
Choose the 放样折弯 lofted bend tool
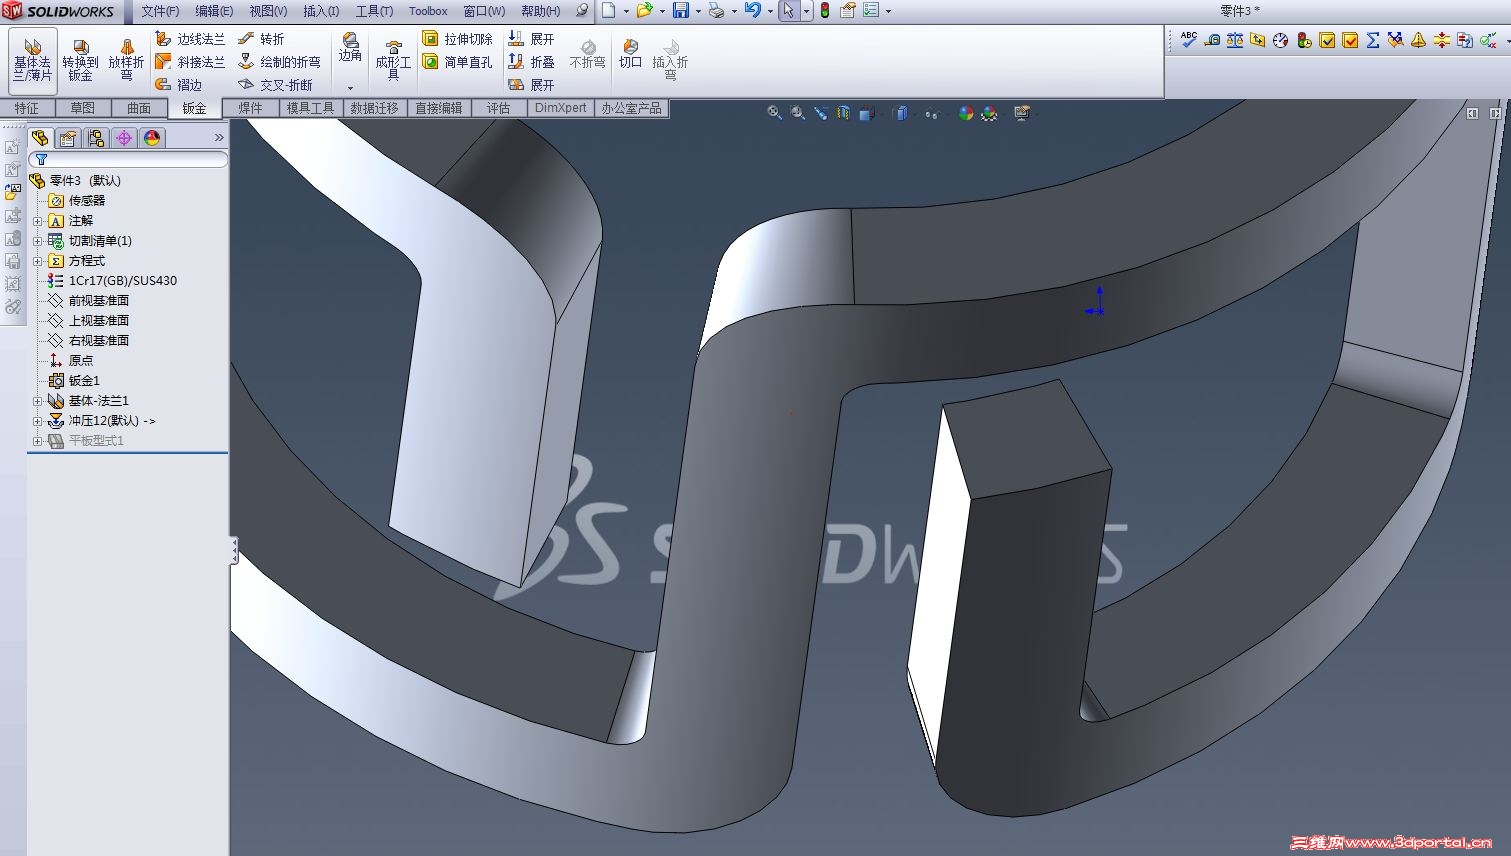[126, 60]
